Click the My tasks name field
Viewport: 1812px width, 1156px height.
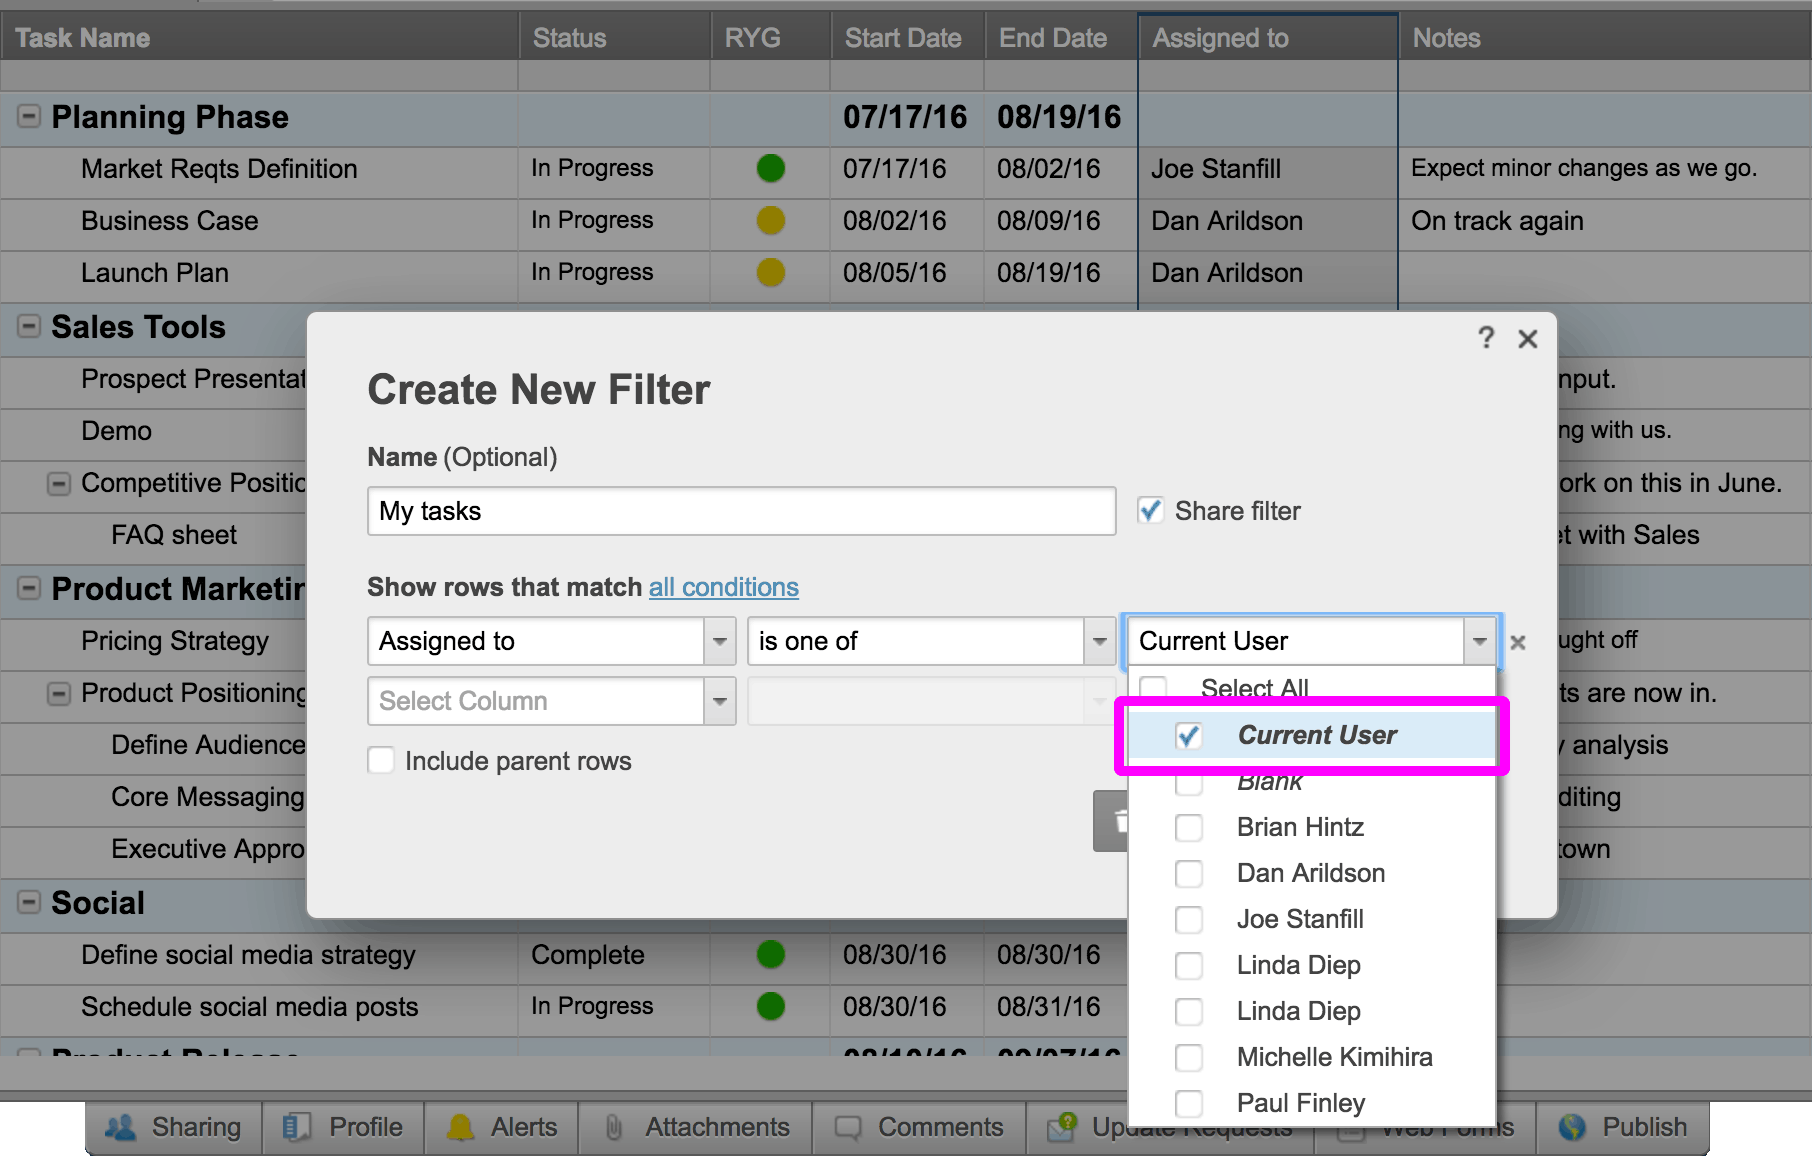(741, 511)
